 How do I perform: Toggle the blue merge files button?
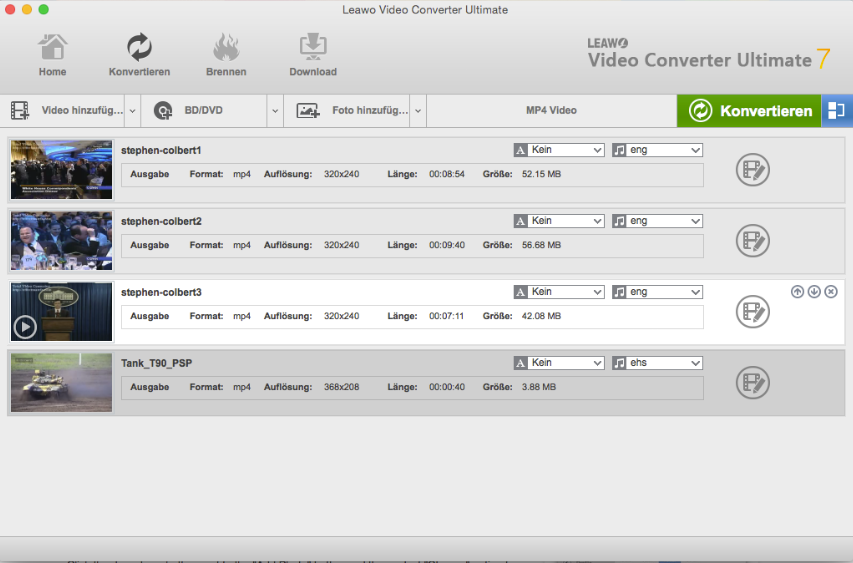pos(837,111)
